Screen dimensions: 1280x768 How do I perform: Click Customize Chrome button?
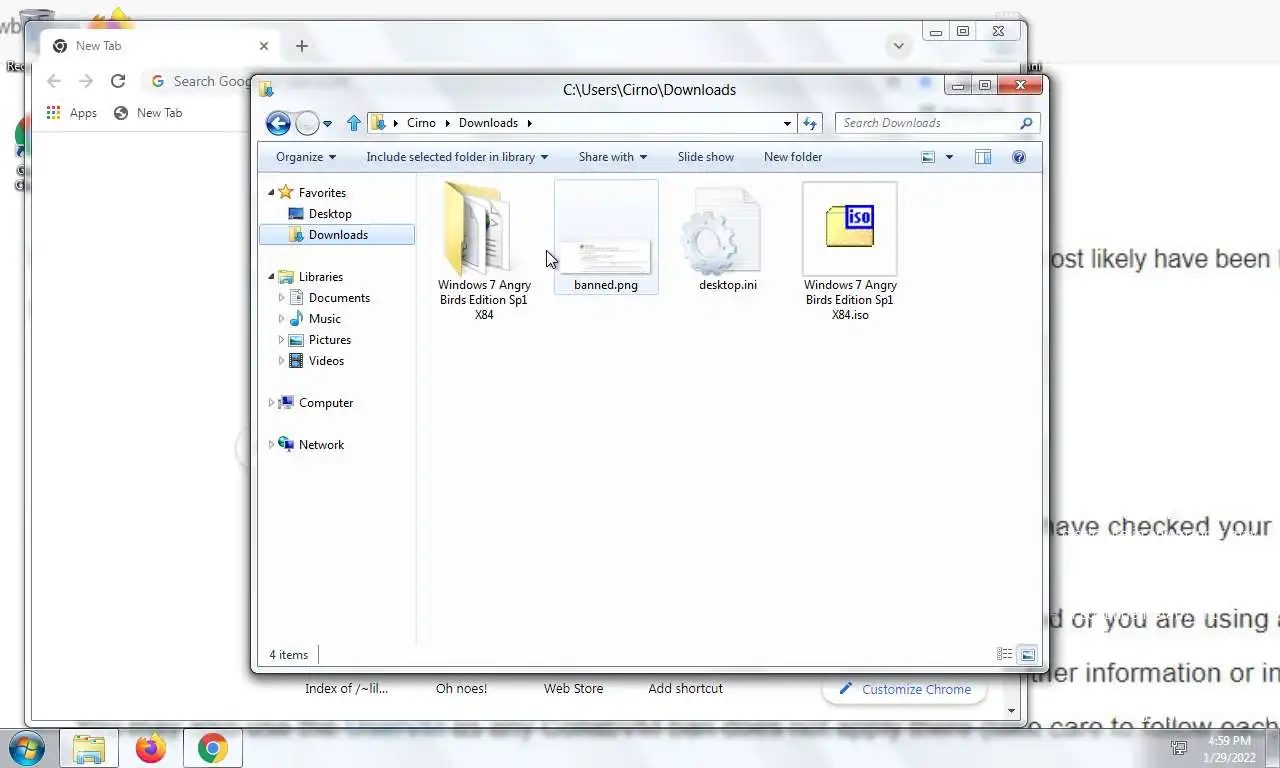click(905, 689)
